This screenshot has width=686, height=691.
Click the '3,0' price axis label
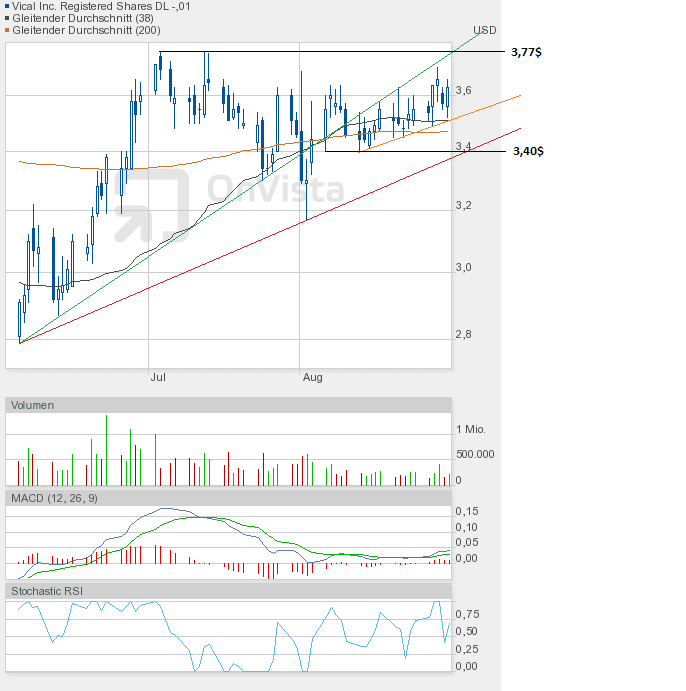point(464,267)
